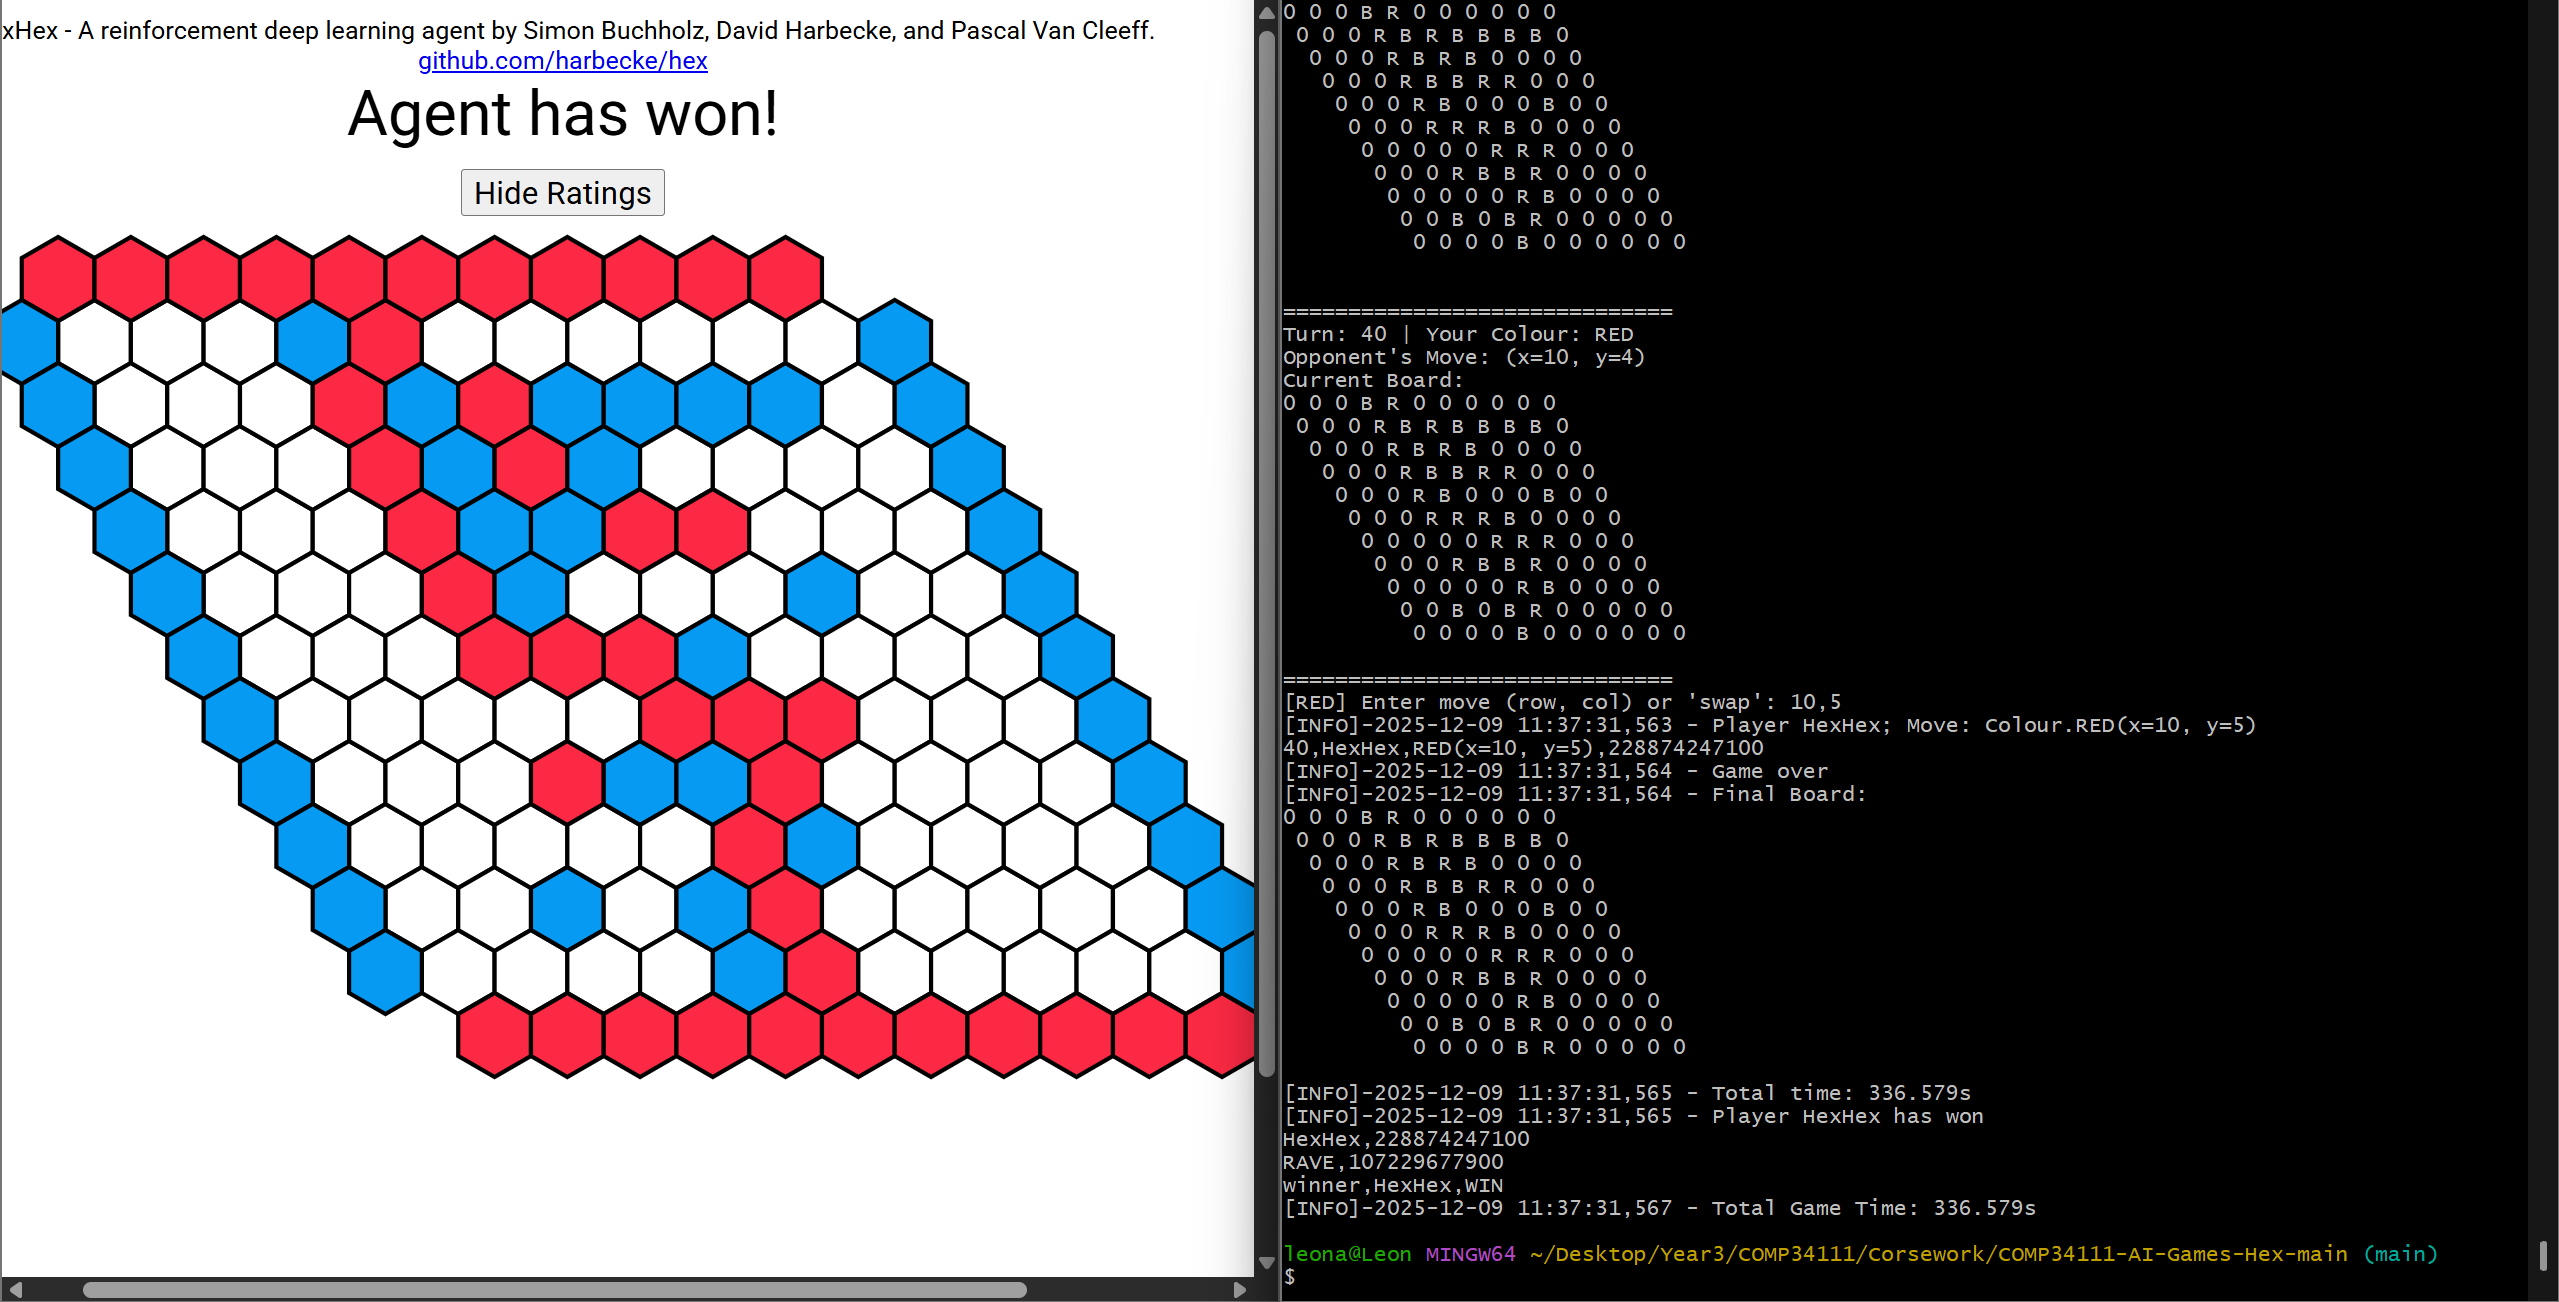The image size is (2559, 1302).
Task: Open the github.com/harbecke/hex link
Action: pos(562,61)
